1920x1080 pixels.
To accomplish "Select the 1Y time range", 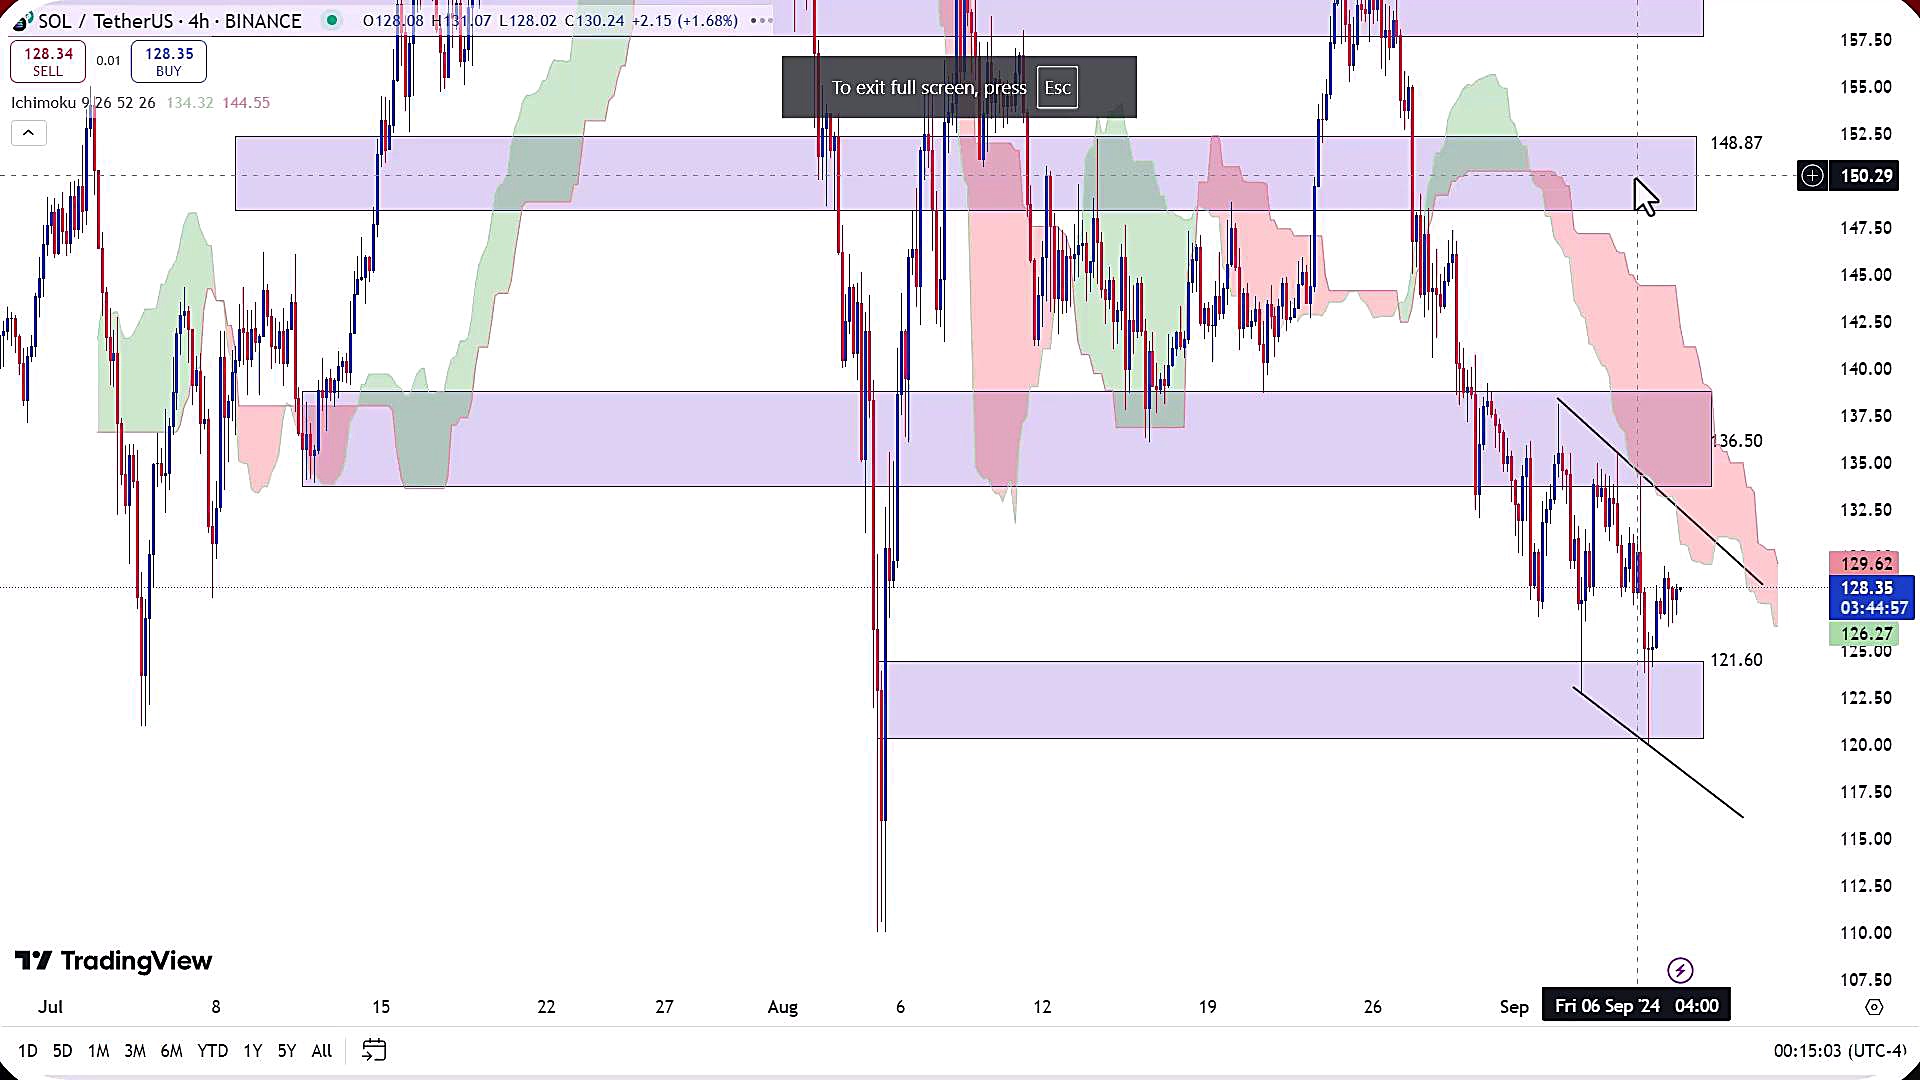I will [252, 1051].
